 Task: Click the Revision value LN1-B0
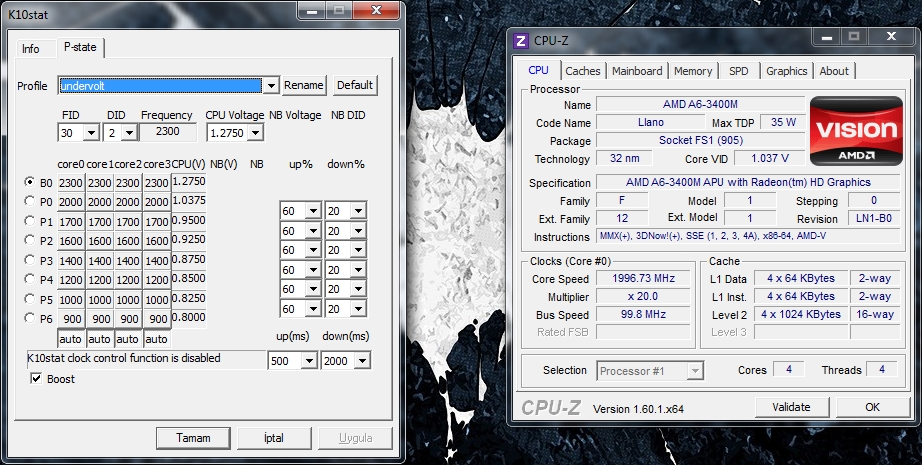(874, 218)
